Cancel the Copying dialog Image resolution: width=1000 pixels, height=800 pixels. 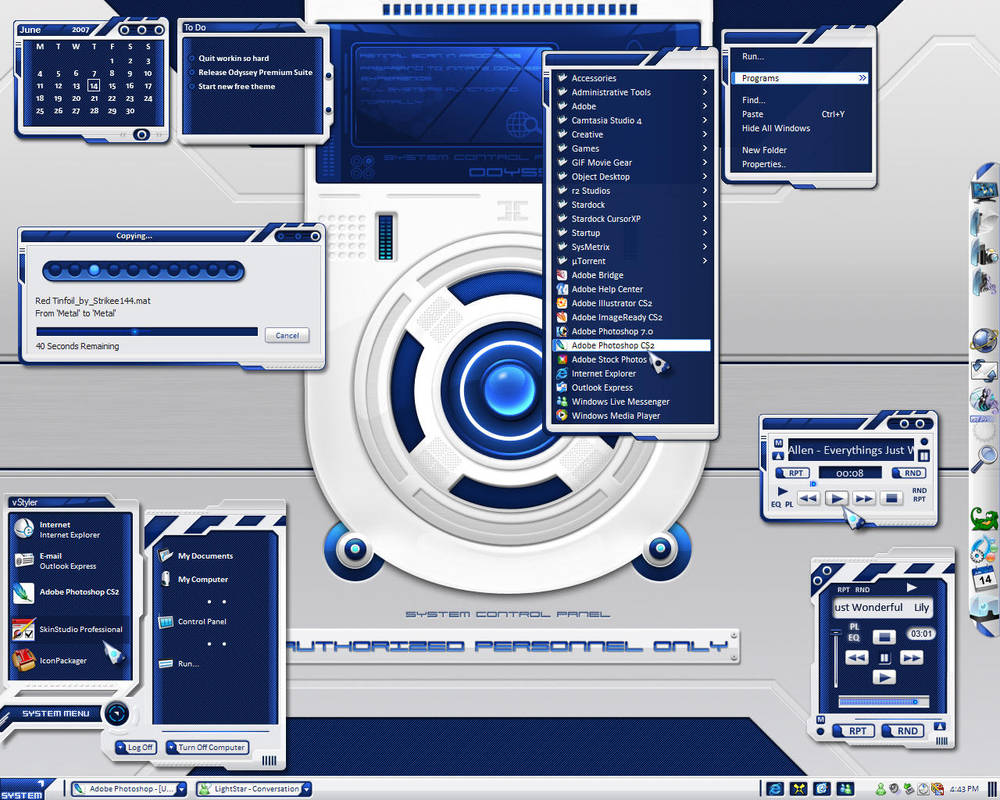pyautogui.click(x=287, y=335)
